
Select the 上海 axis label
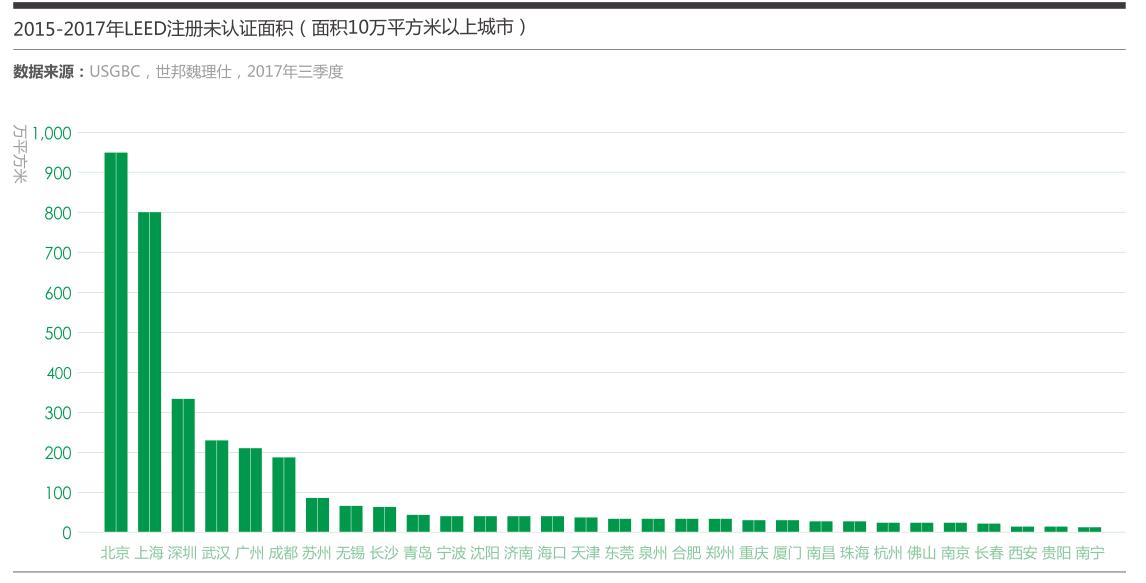[x=149, y=553]
